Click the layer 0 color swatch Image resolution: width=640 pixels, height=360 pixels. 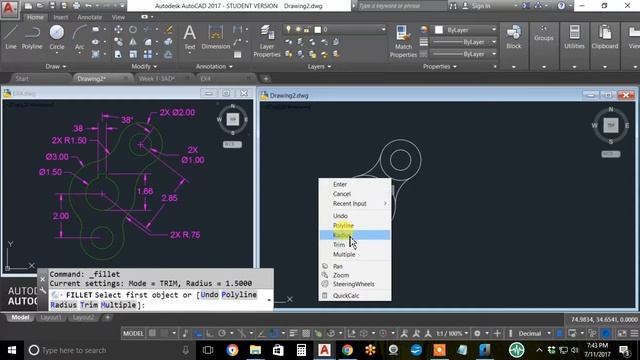coord(318,29)
